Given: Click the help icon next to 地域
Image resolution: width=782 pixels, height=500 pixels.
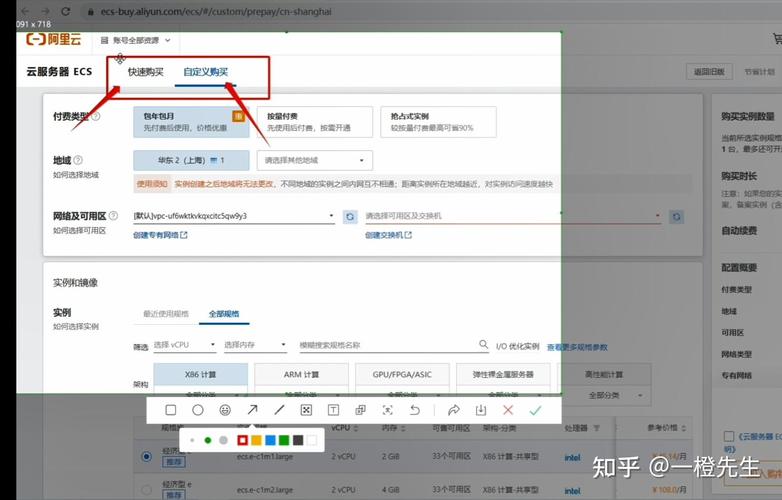Looking at the screenshot, I should pyautogui.click(x=78, y=160).
